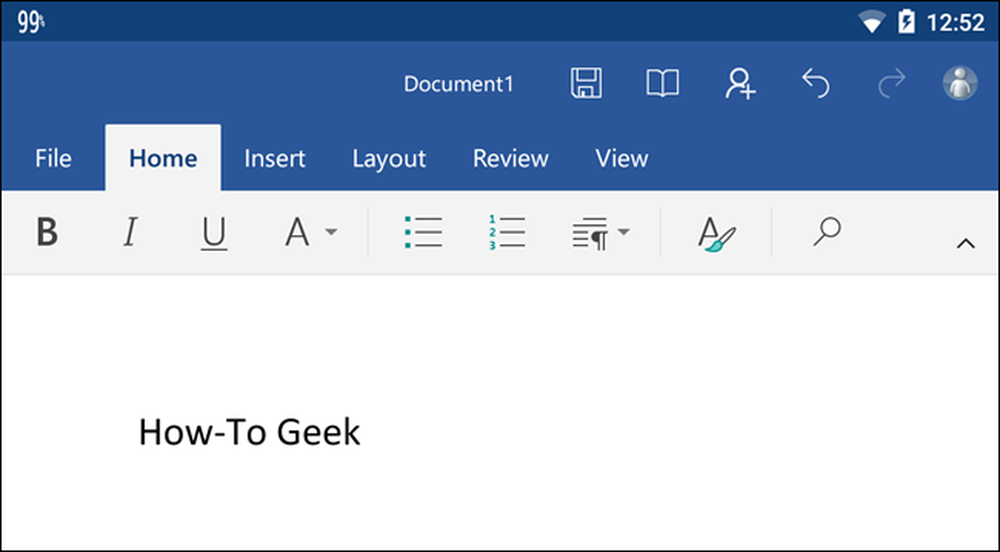Image resolution: width=1000 pixels, height=552 pixels.
Task: Place cursor in How-To Geek text
Action: tap(249, 432)
